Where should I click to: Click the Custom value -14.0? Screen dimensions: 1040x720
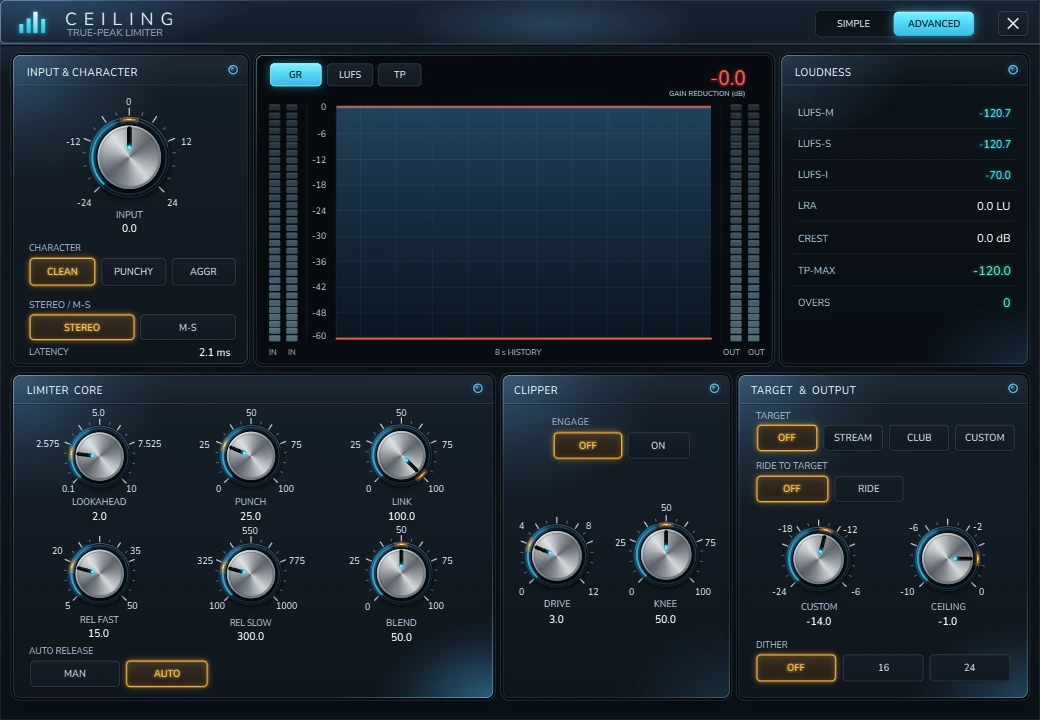coord(818,621)
